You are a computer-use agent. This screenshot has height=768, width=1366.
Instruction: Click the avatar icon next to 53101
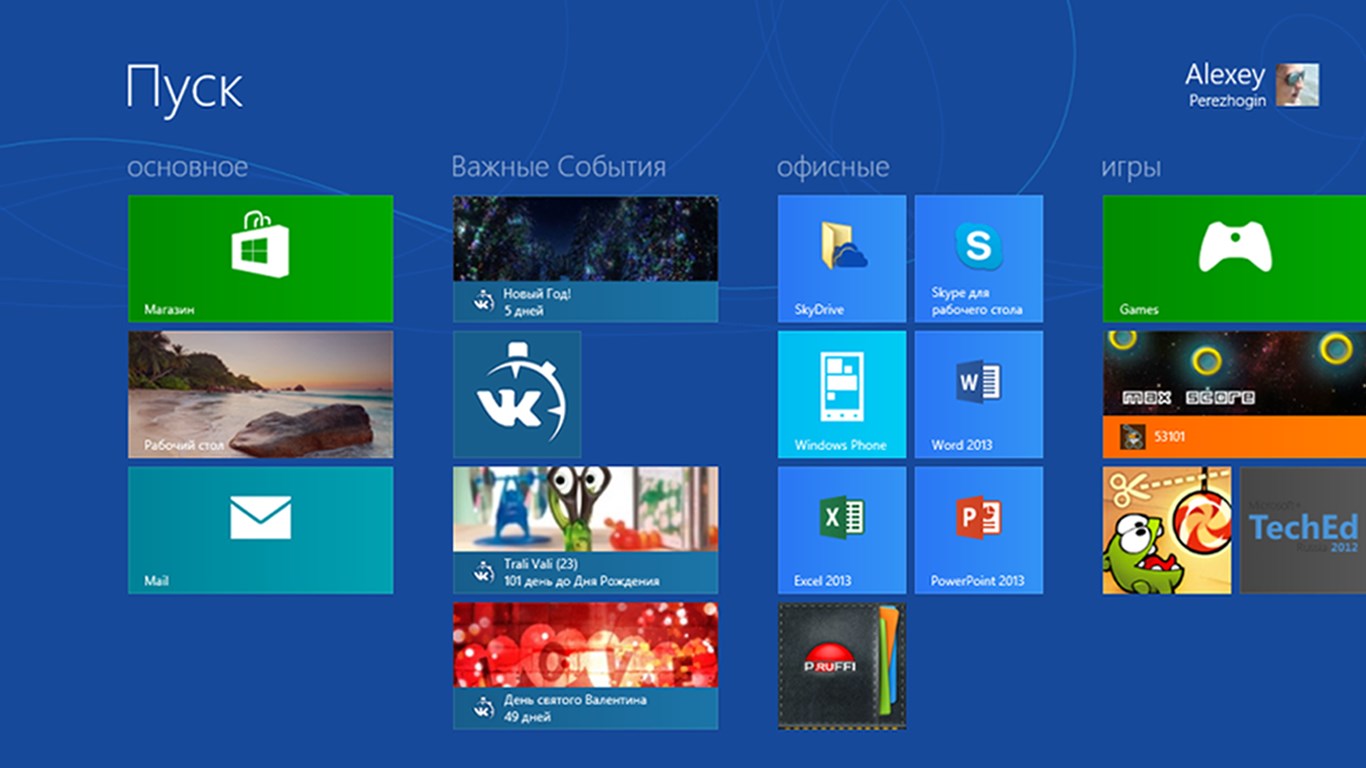[x=1132, y=437]
